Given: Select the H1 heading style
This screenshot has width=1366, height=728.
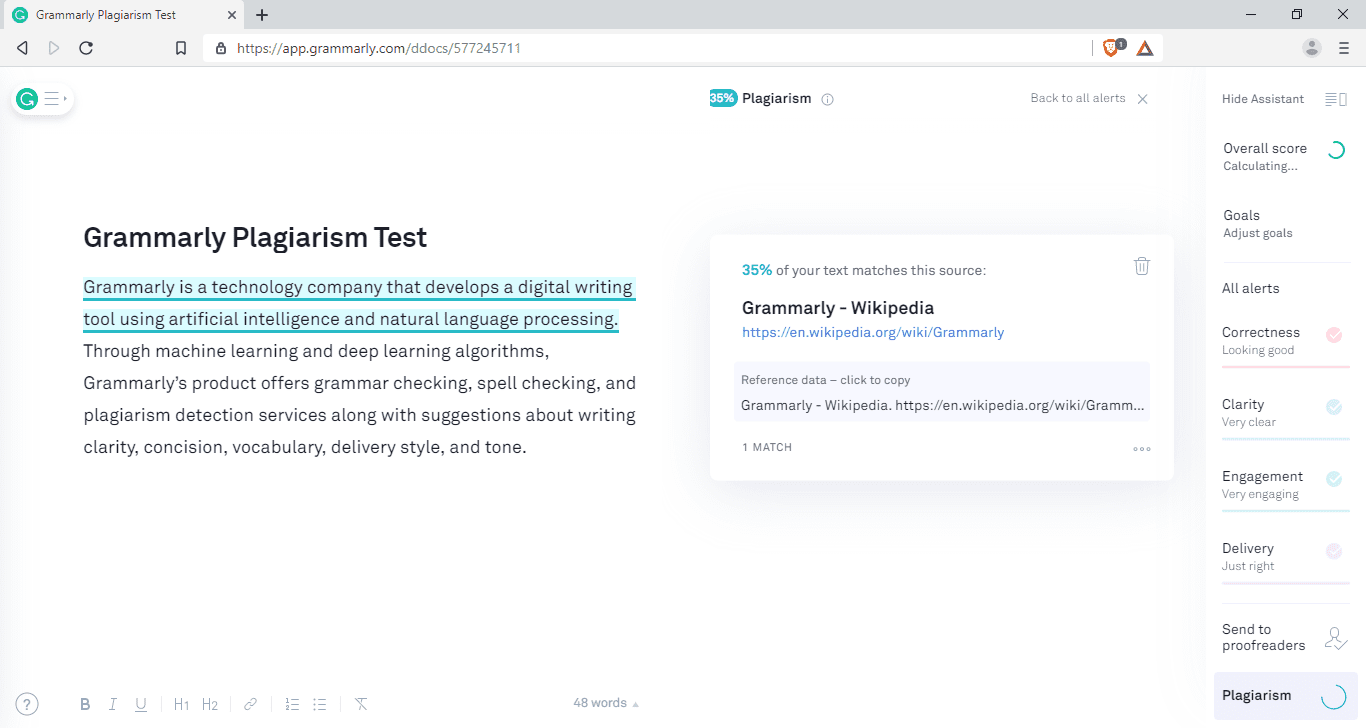Looking at the screenshot, I should point(181,704).
